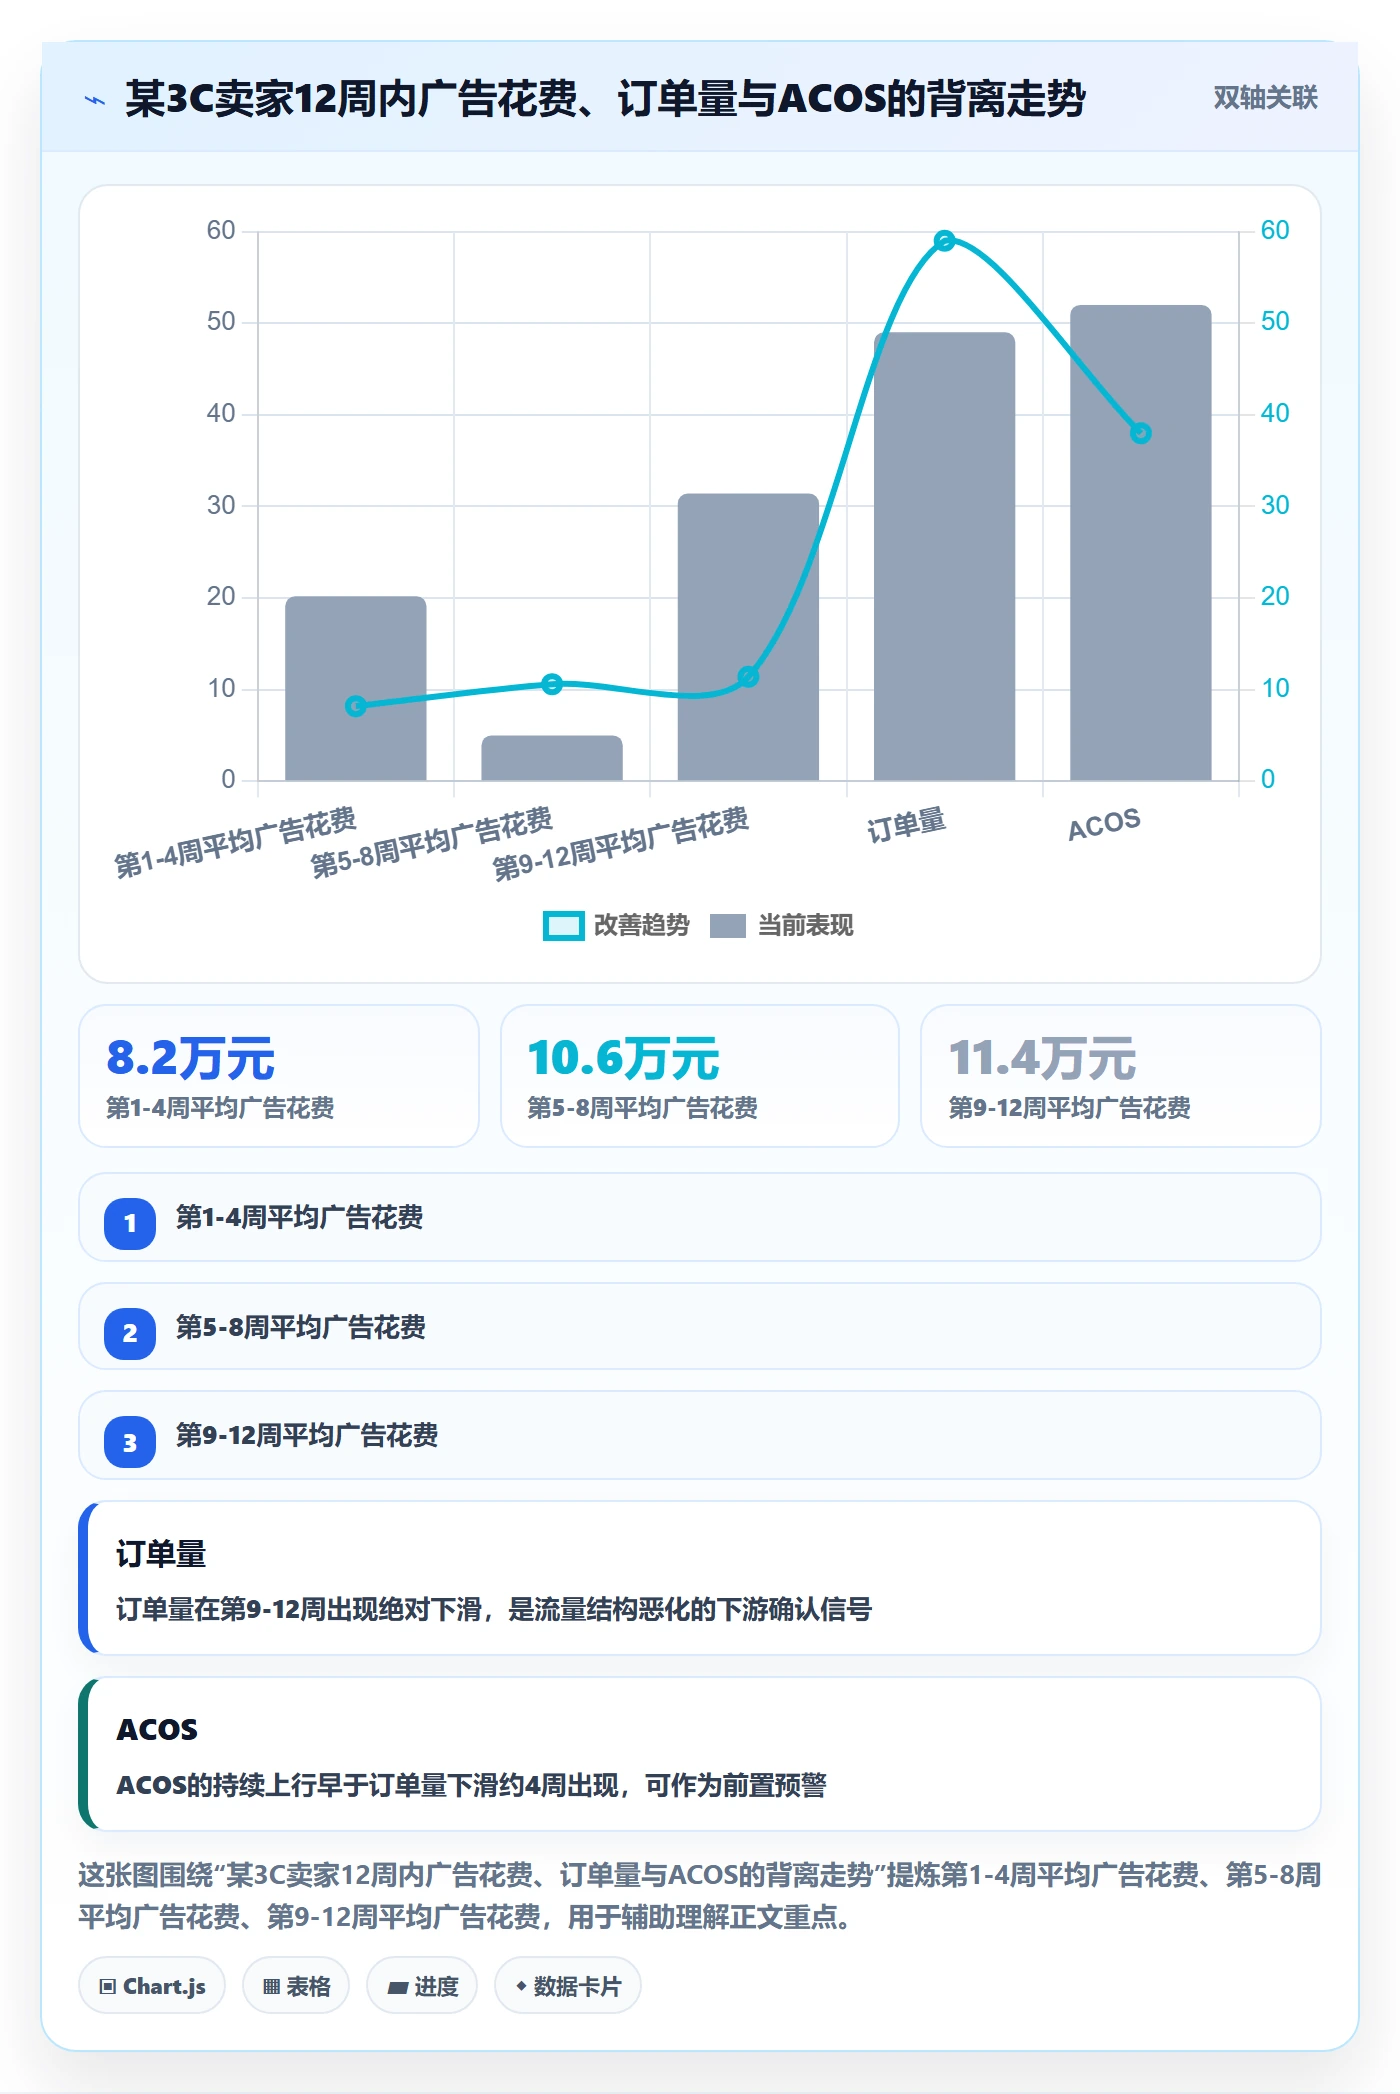
Task: Click the 订单量 x-axis label
Action: [x=906, y=826]
